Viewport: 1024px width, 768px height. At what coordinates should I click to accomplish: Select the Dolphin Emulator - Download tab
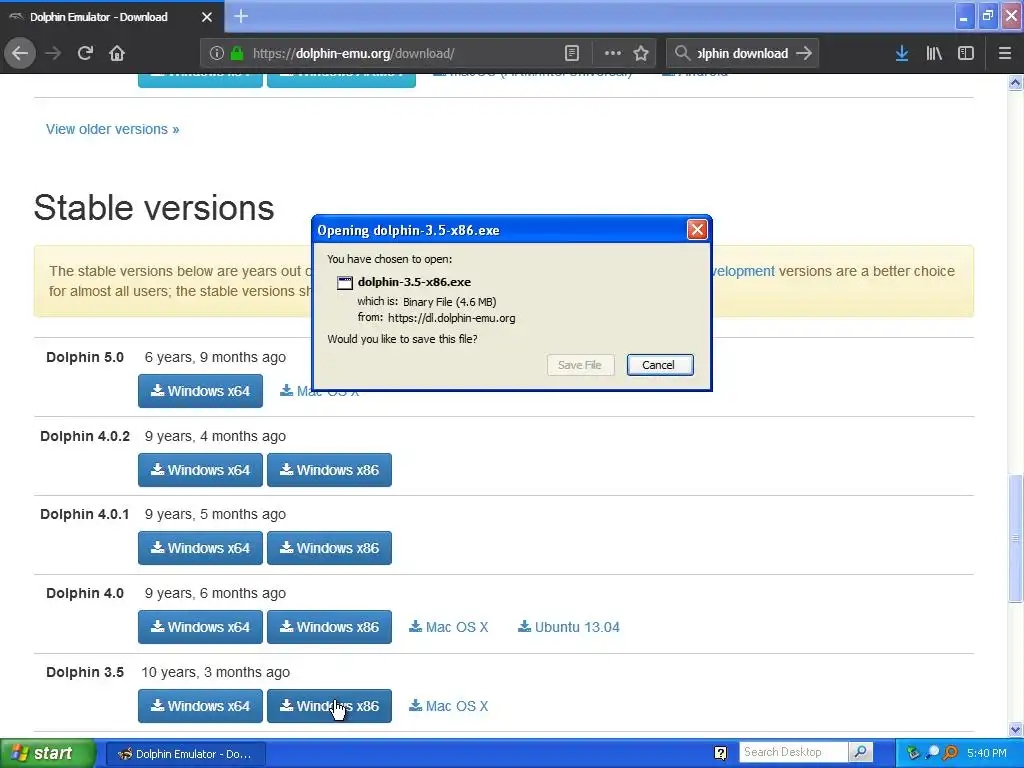[112, 17]
